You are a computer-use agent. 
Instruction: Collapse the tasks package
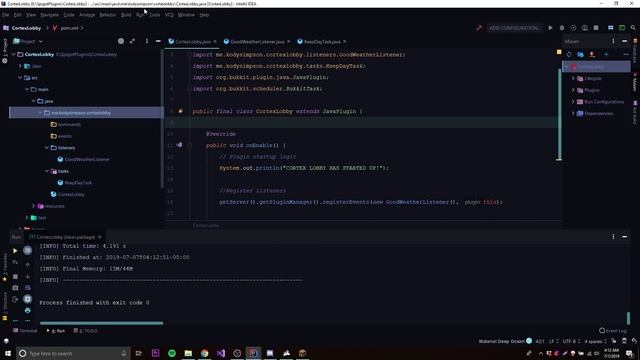point(47,171)
